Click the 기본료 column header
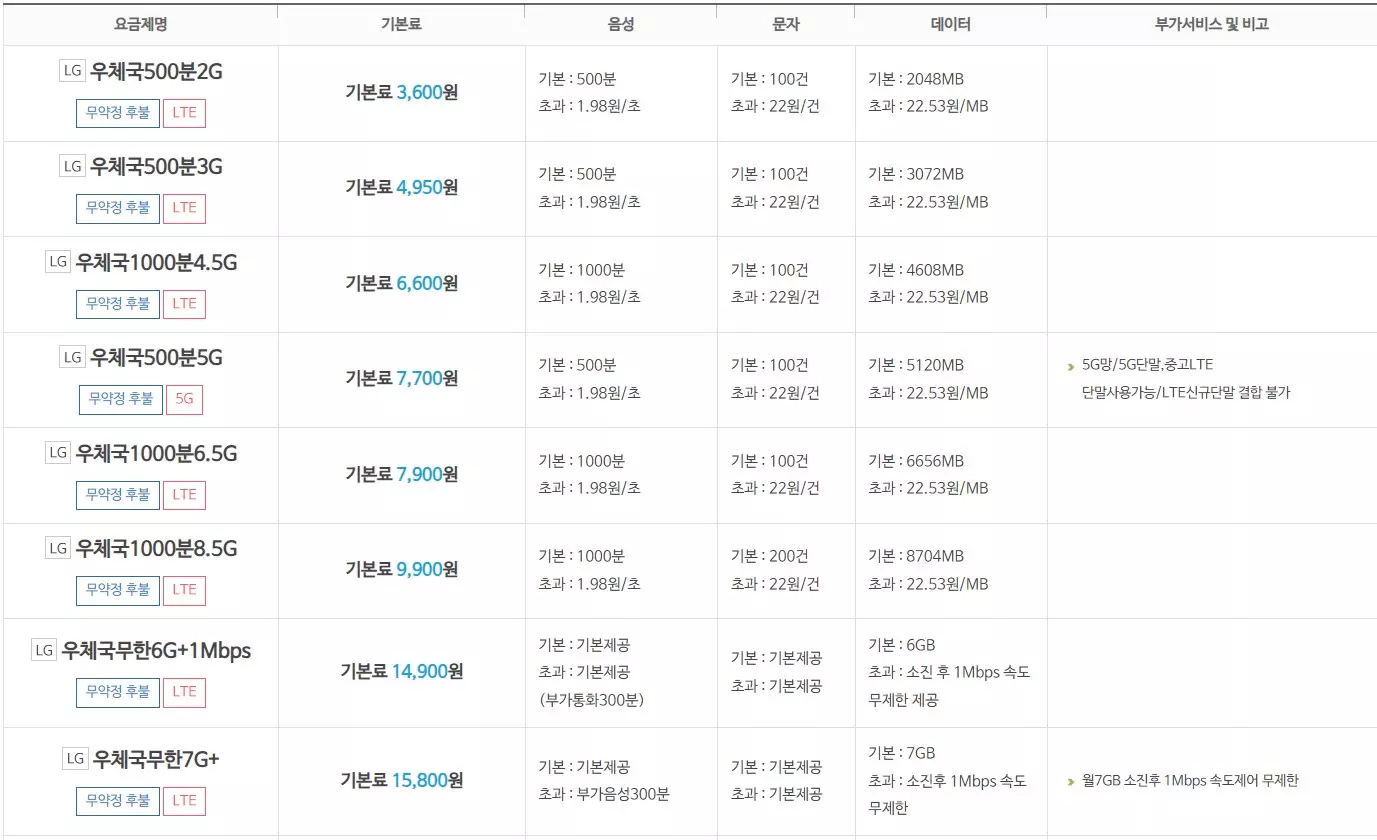1377x840 pixels. 401,24
